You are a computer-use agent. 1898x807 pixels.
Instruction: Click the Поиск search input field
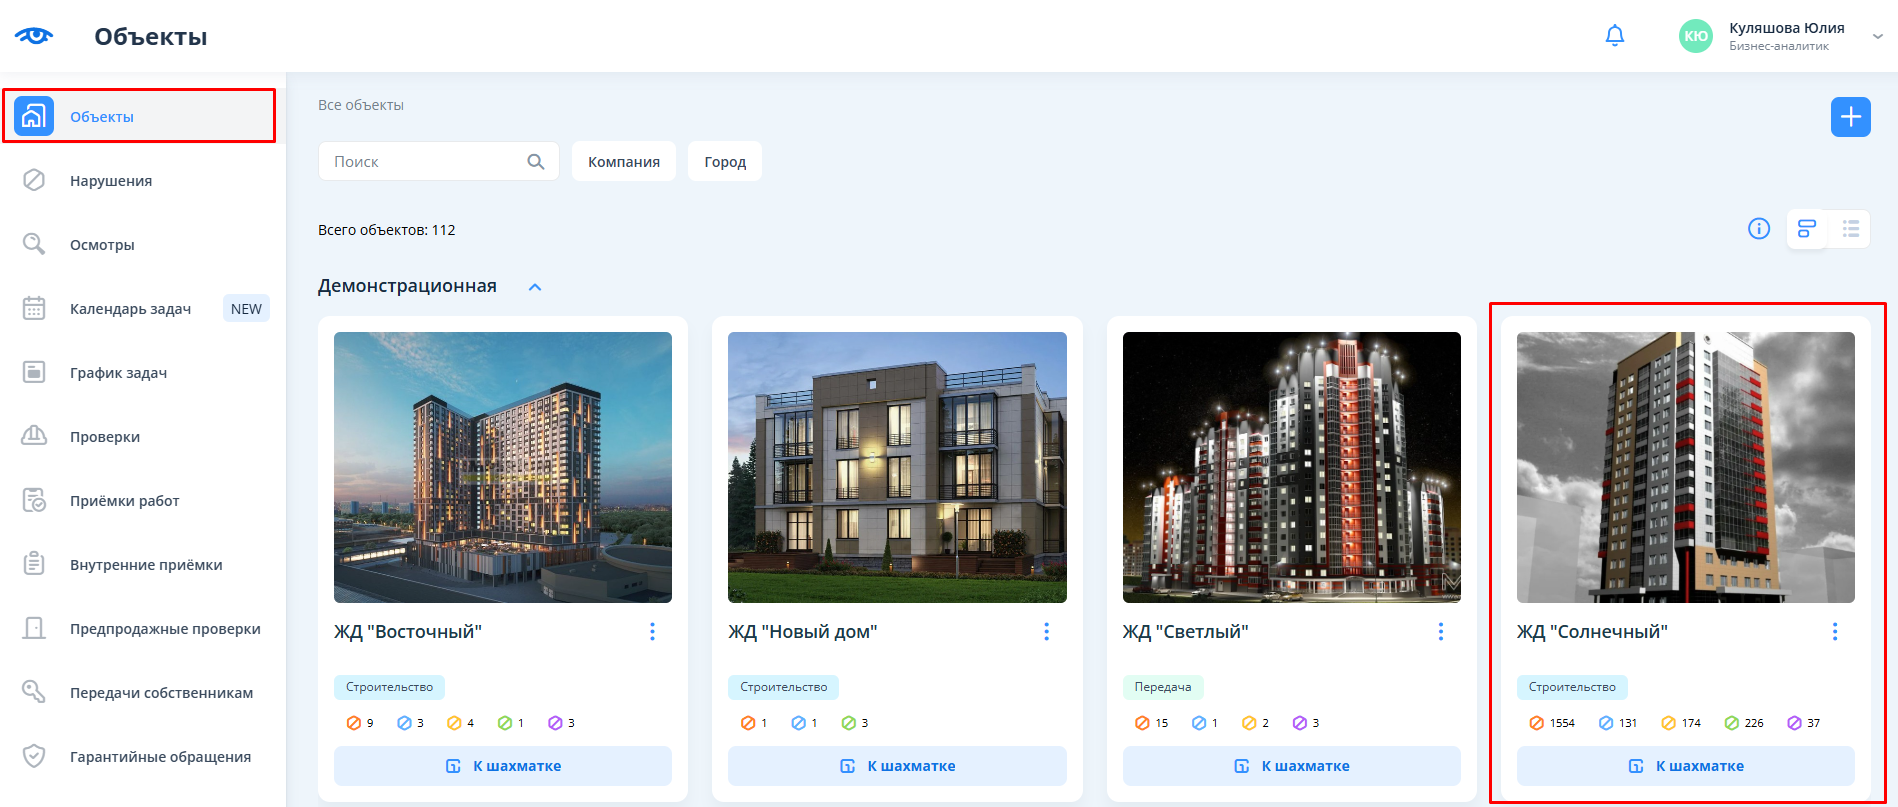coord(425,162)
